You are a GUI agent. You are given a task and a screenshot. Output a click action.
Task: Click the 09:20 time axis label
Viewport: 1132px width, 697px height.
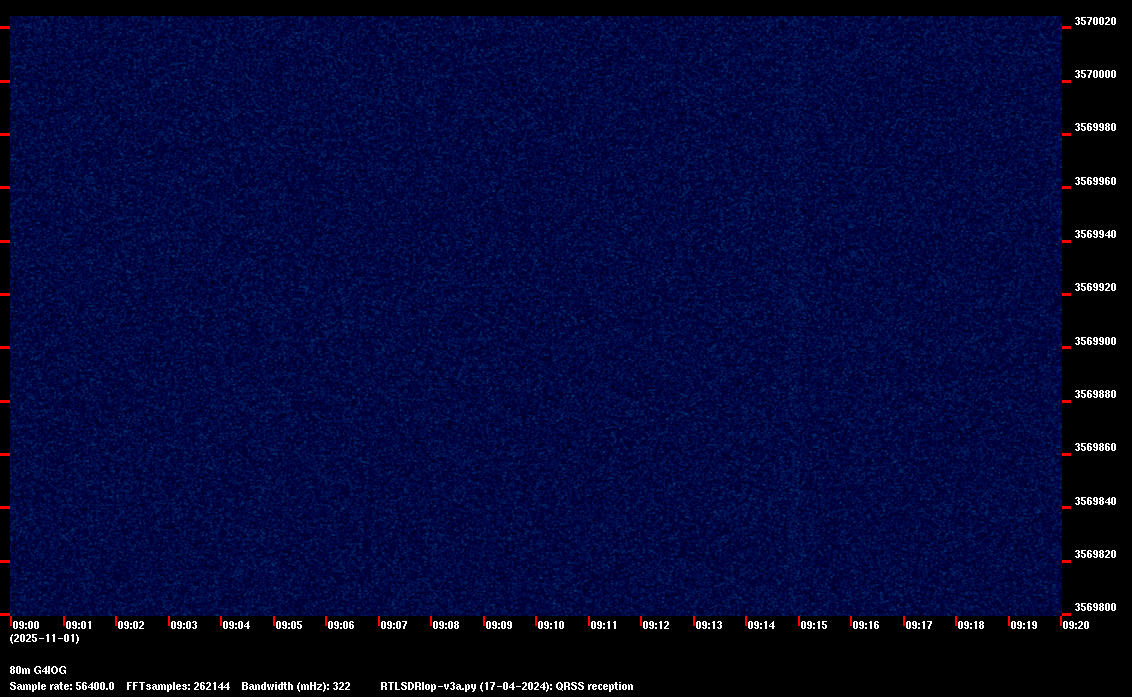pos(1076,625)
